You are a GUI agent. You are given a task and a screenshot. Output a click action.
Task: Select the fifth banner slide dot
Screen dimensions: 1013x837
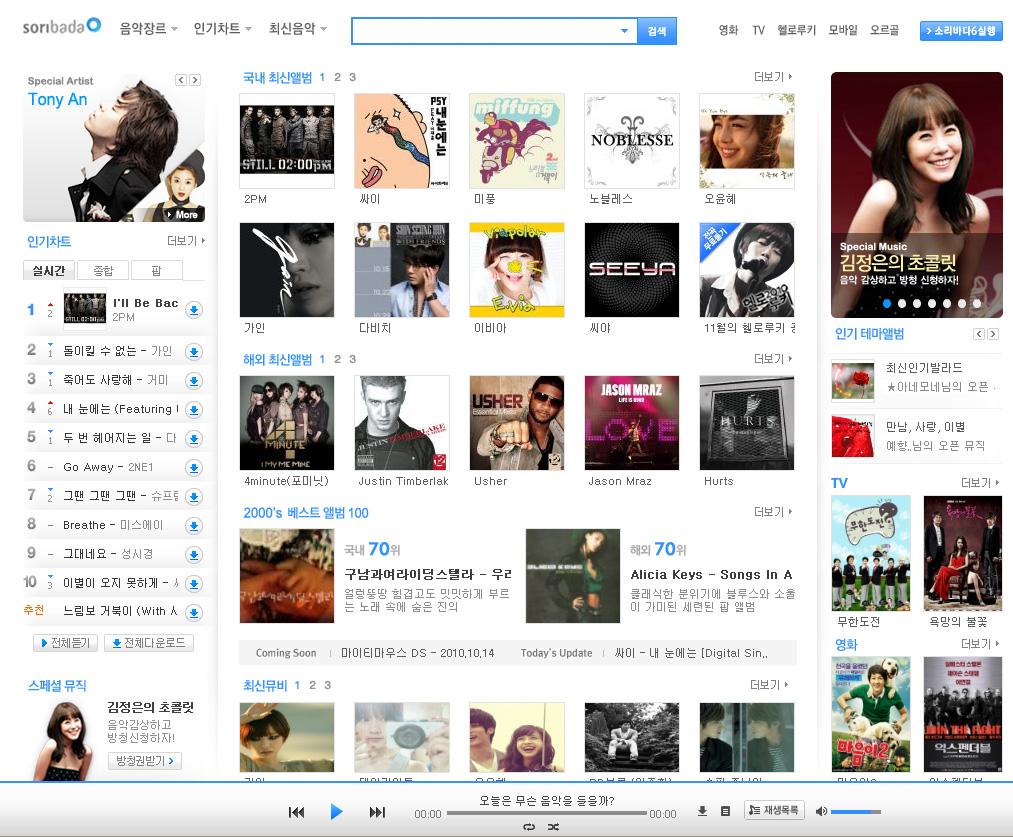pos(947,304)
